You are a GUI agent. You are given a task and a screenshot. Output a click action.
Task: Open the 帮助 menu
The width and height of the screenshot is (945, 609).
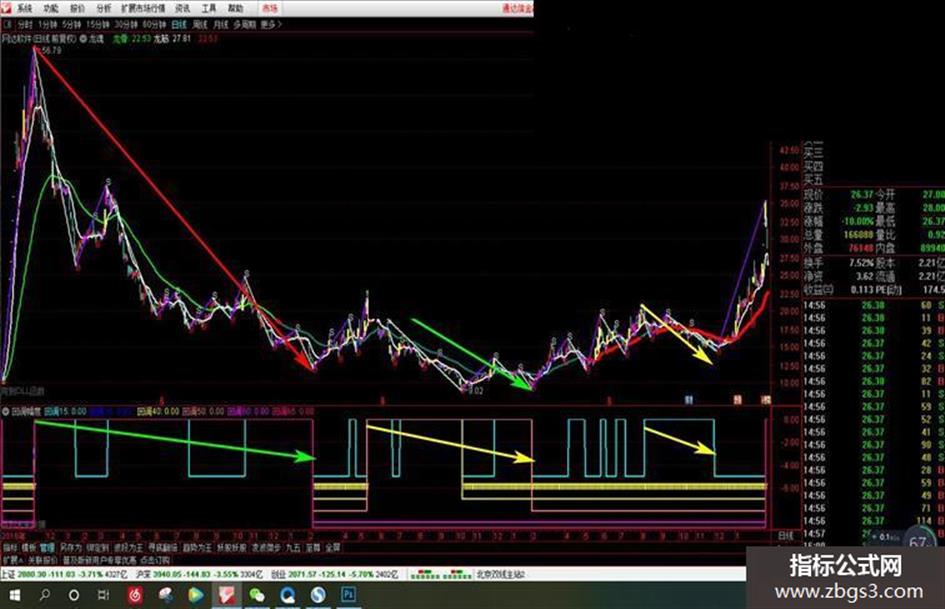[235, 8]
